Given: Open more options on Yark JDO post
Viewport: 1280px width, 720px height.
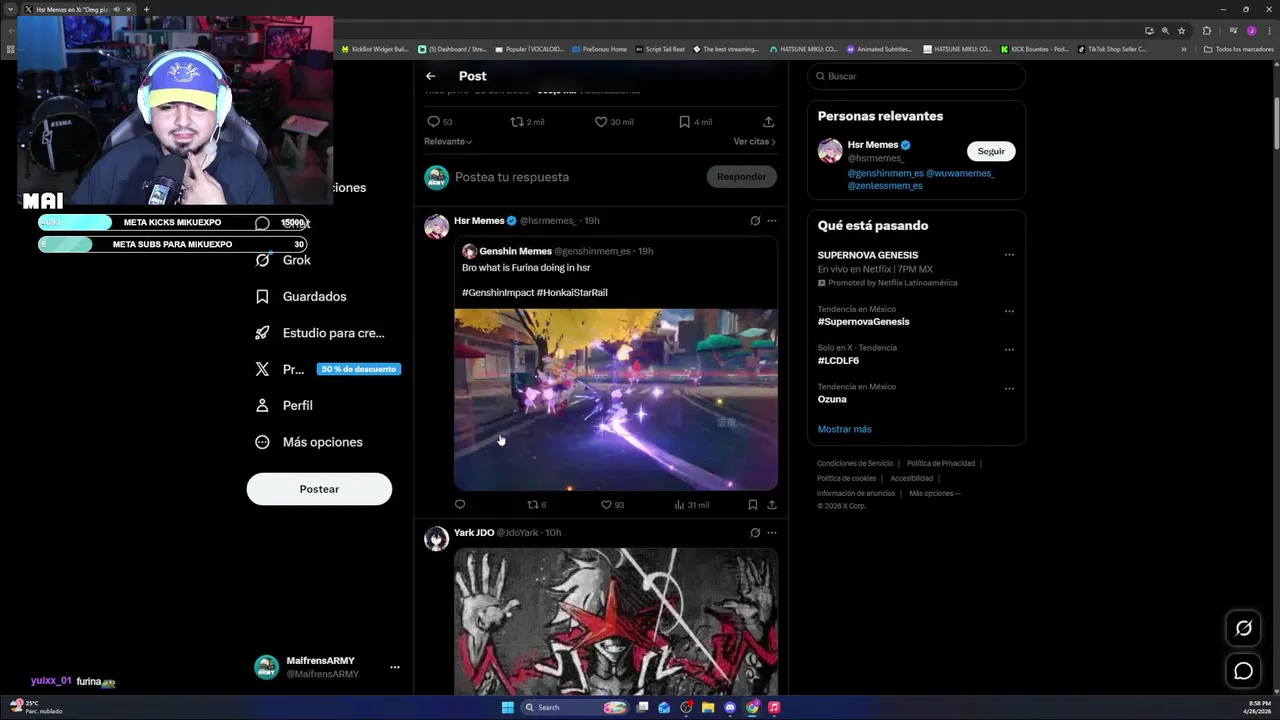Looking at the screenshot, I should click(771, 533).
